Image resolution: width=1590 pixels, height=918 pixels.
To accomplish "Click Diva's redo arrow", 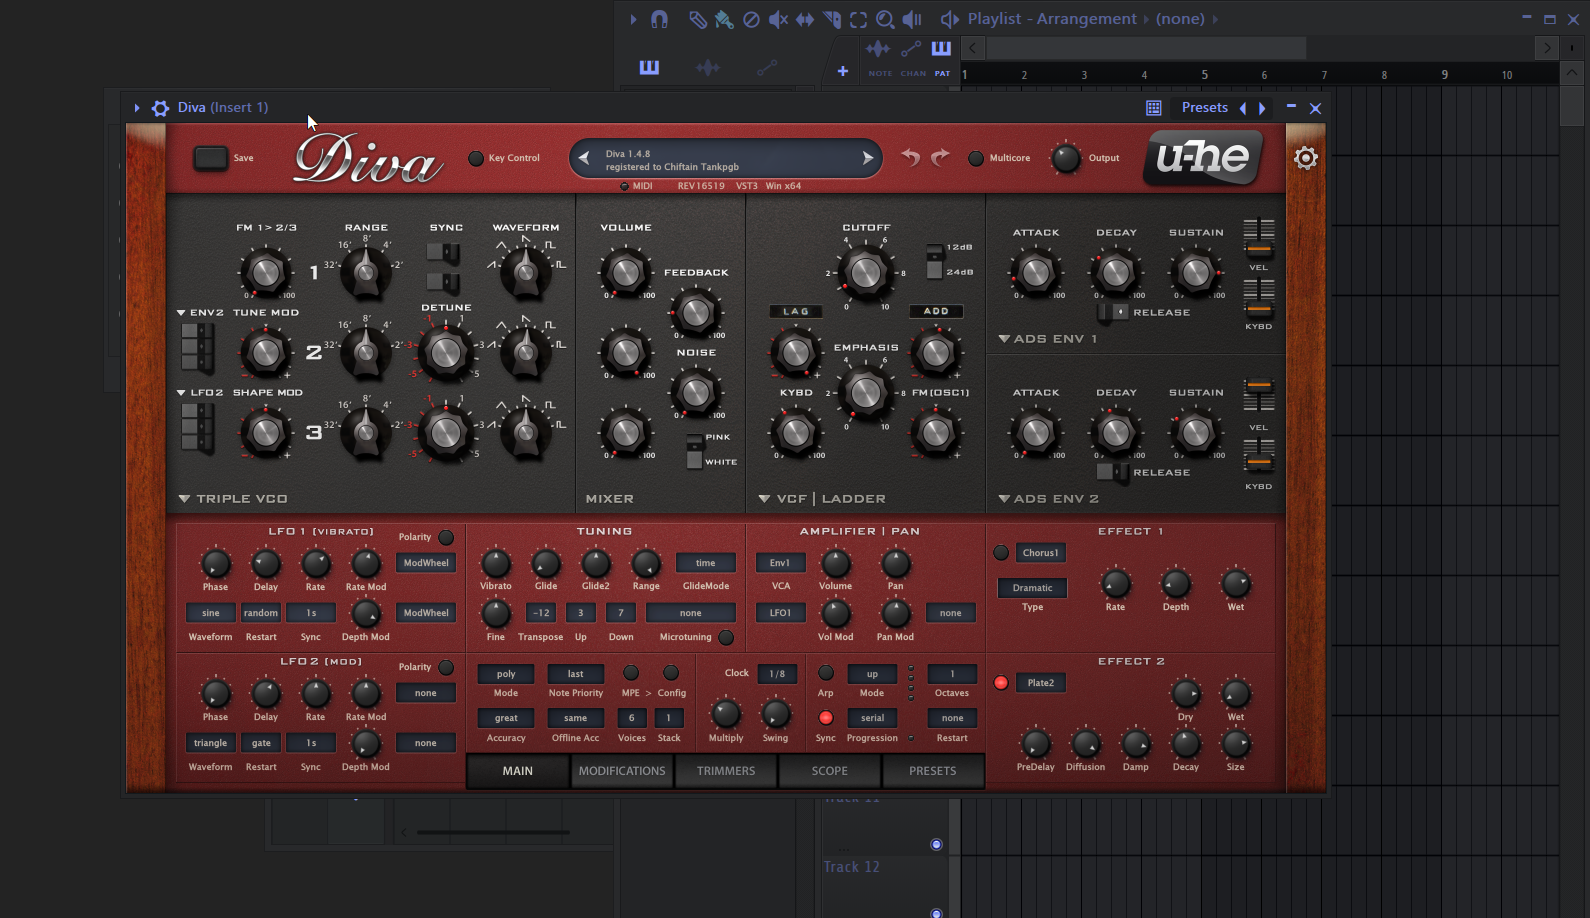I will tap(940, 157).
